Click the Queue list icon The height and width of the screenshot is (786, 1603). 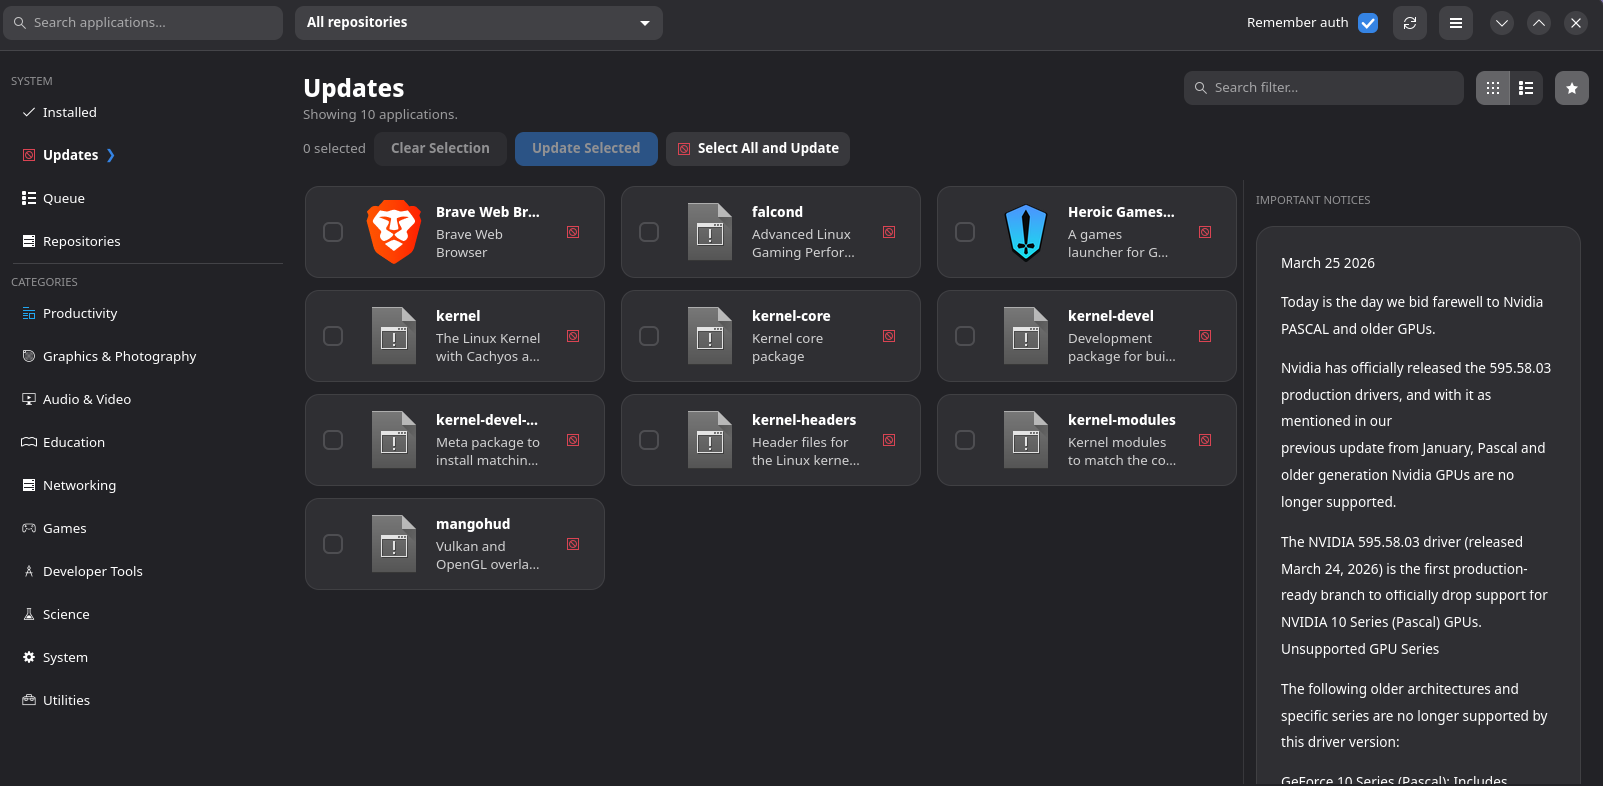pos(29,198)
